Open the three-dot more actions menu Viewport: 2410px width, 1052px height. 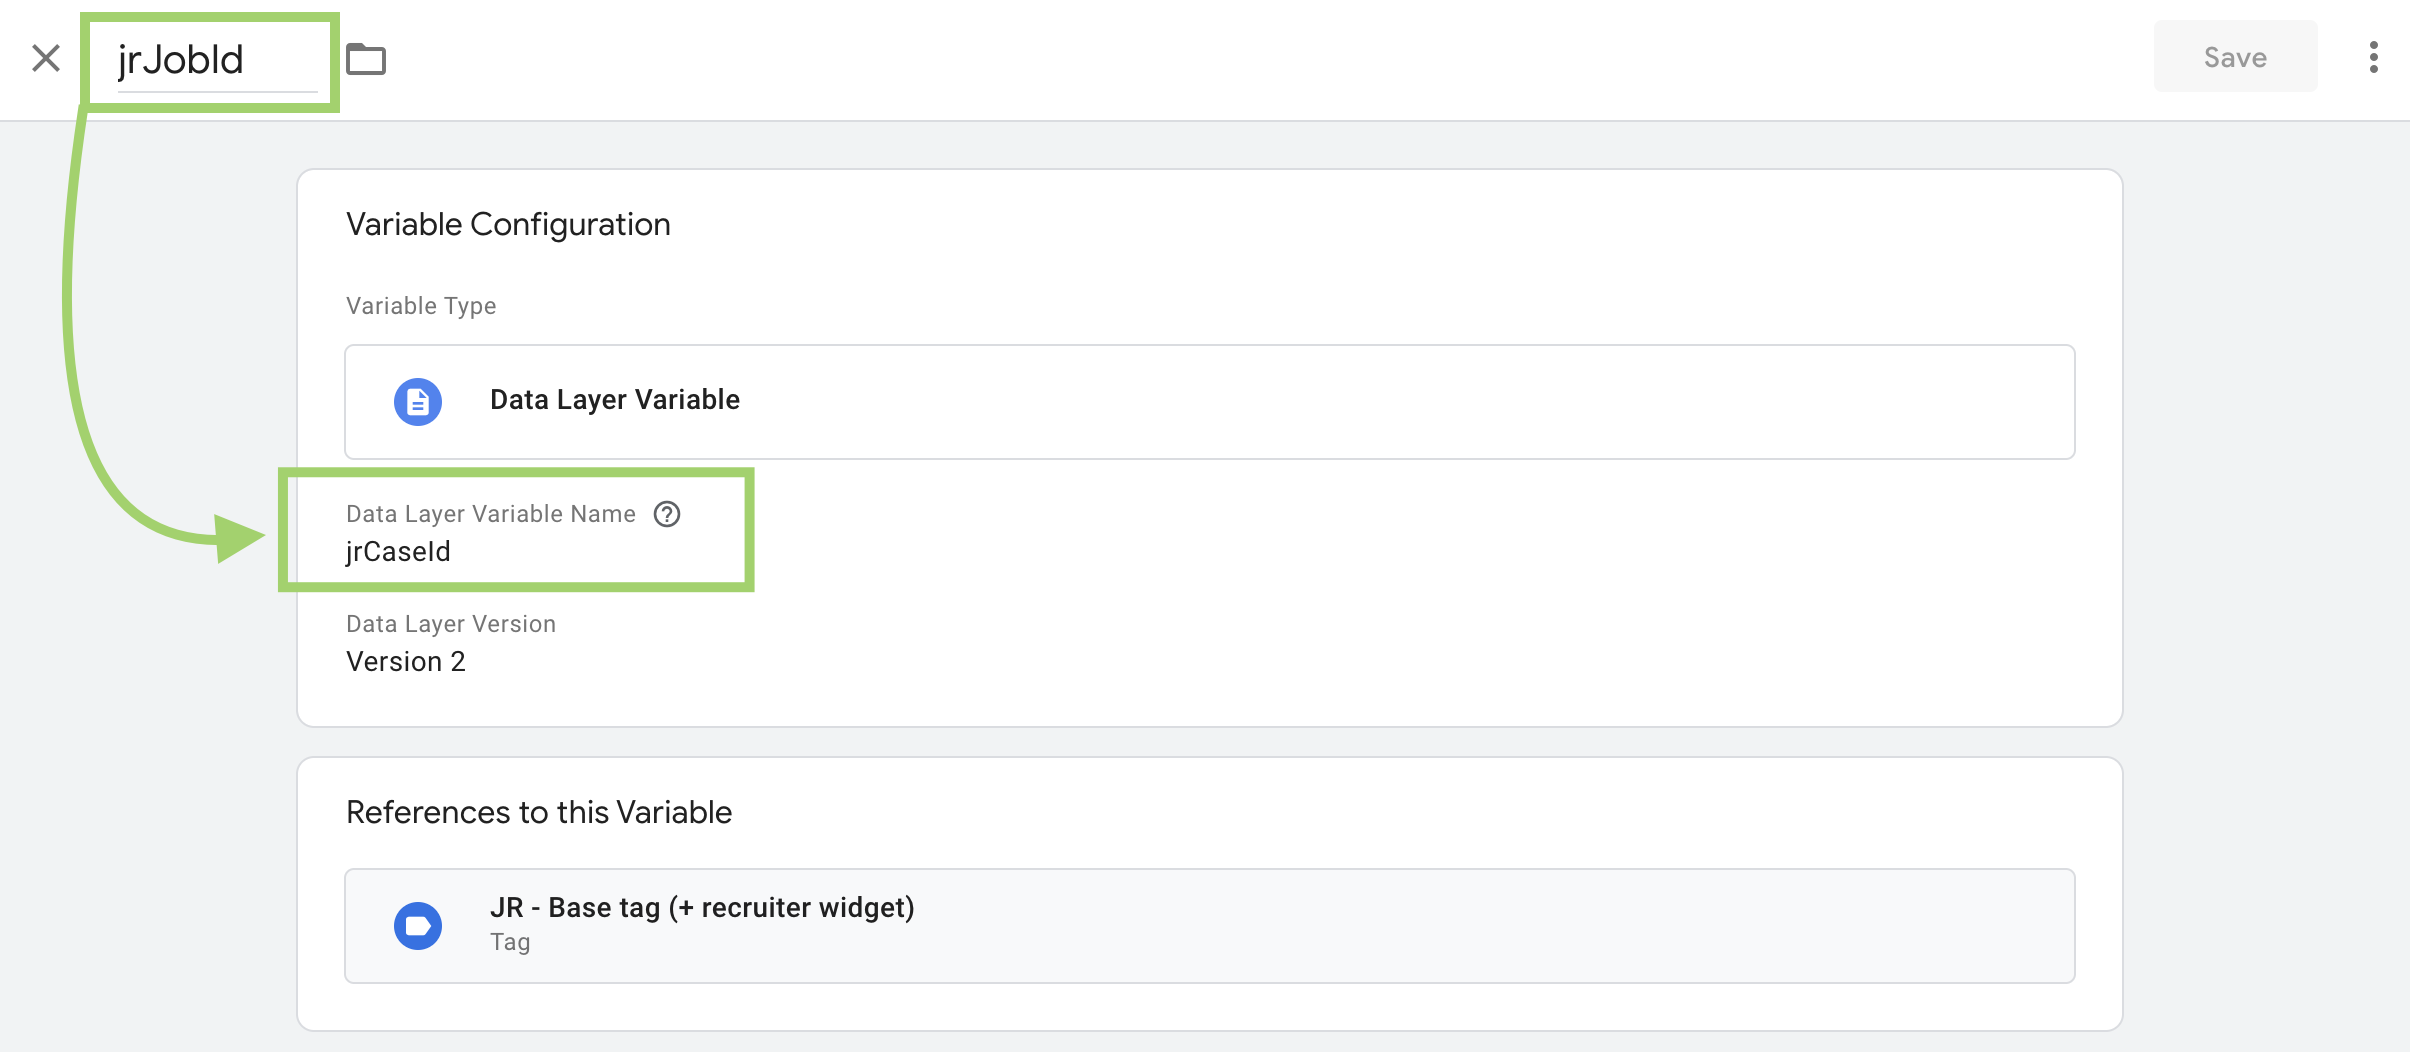(x=2373, y=57)
